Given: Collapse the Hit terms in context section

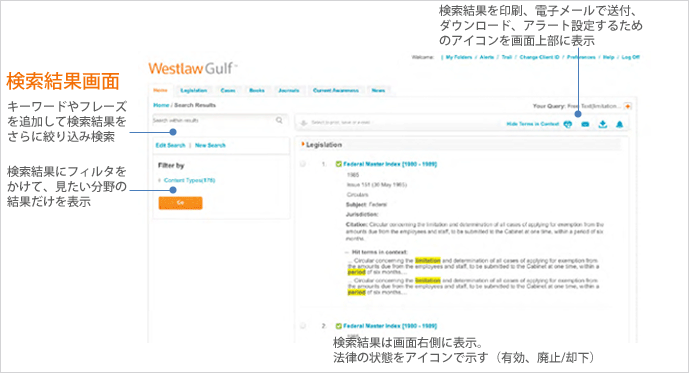Looking at the screenshot, I should [x=347, y=252].
